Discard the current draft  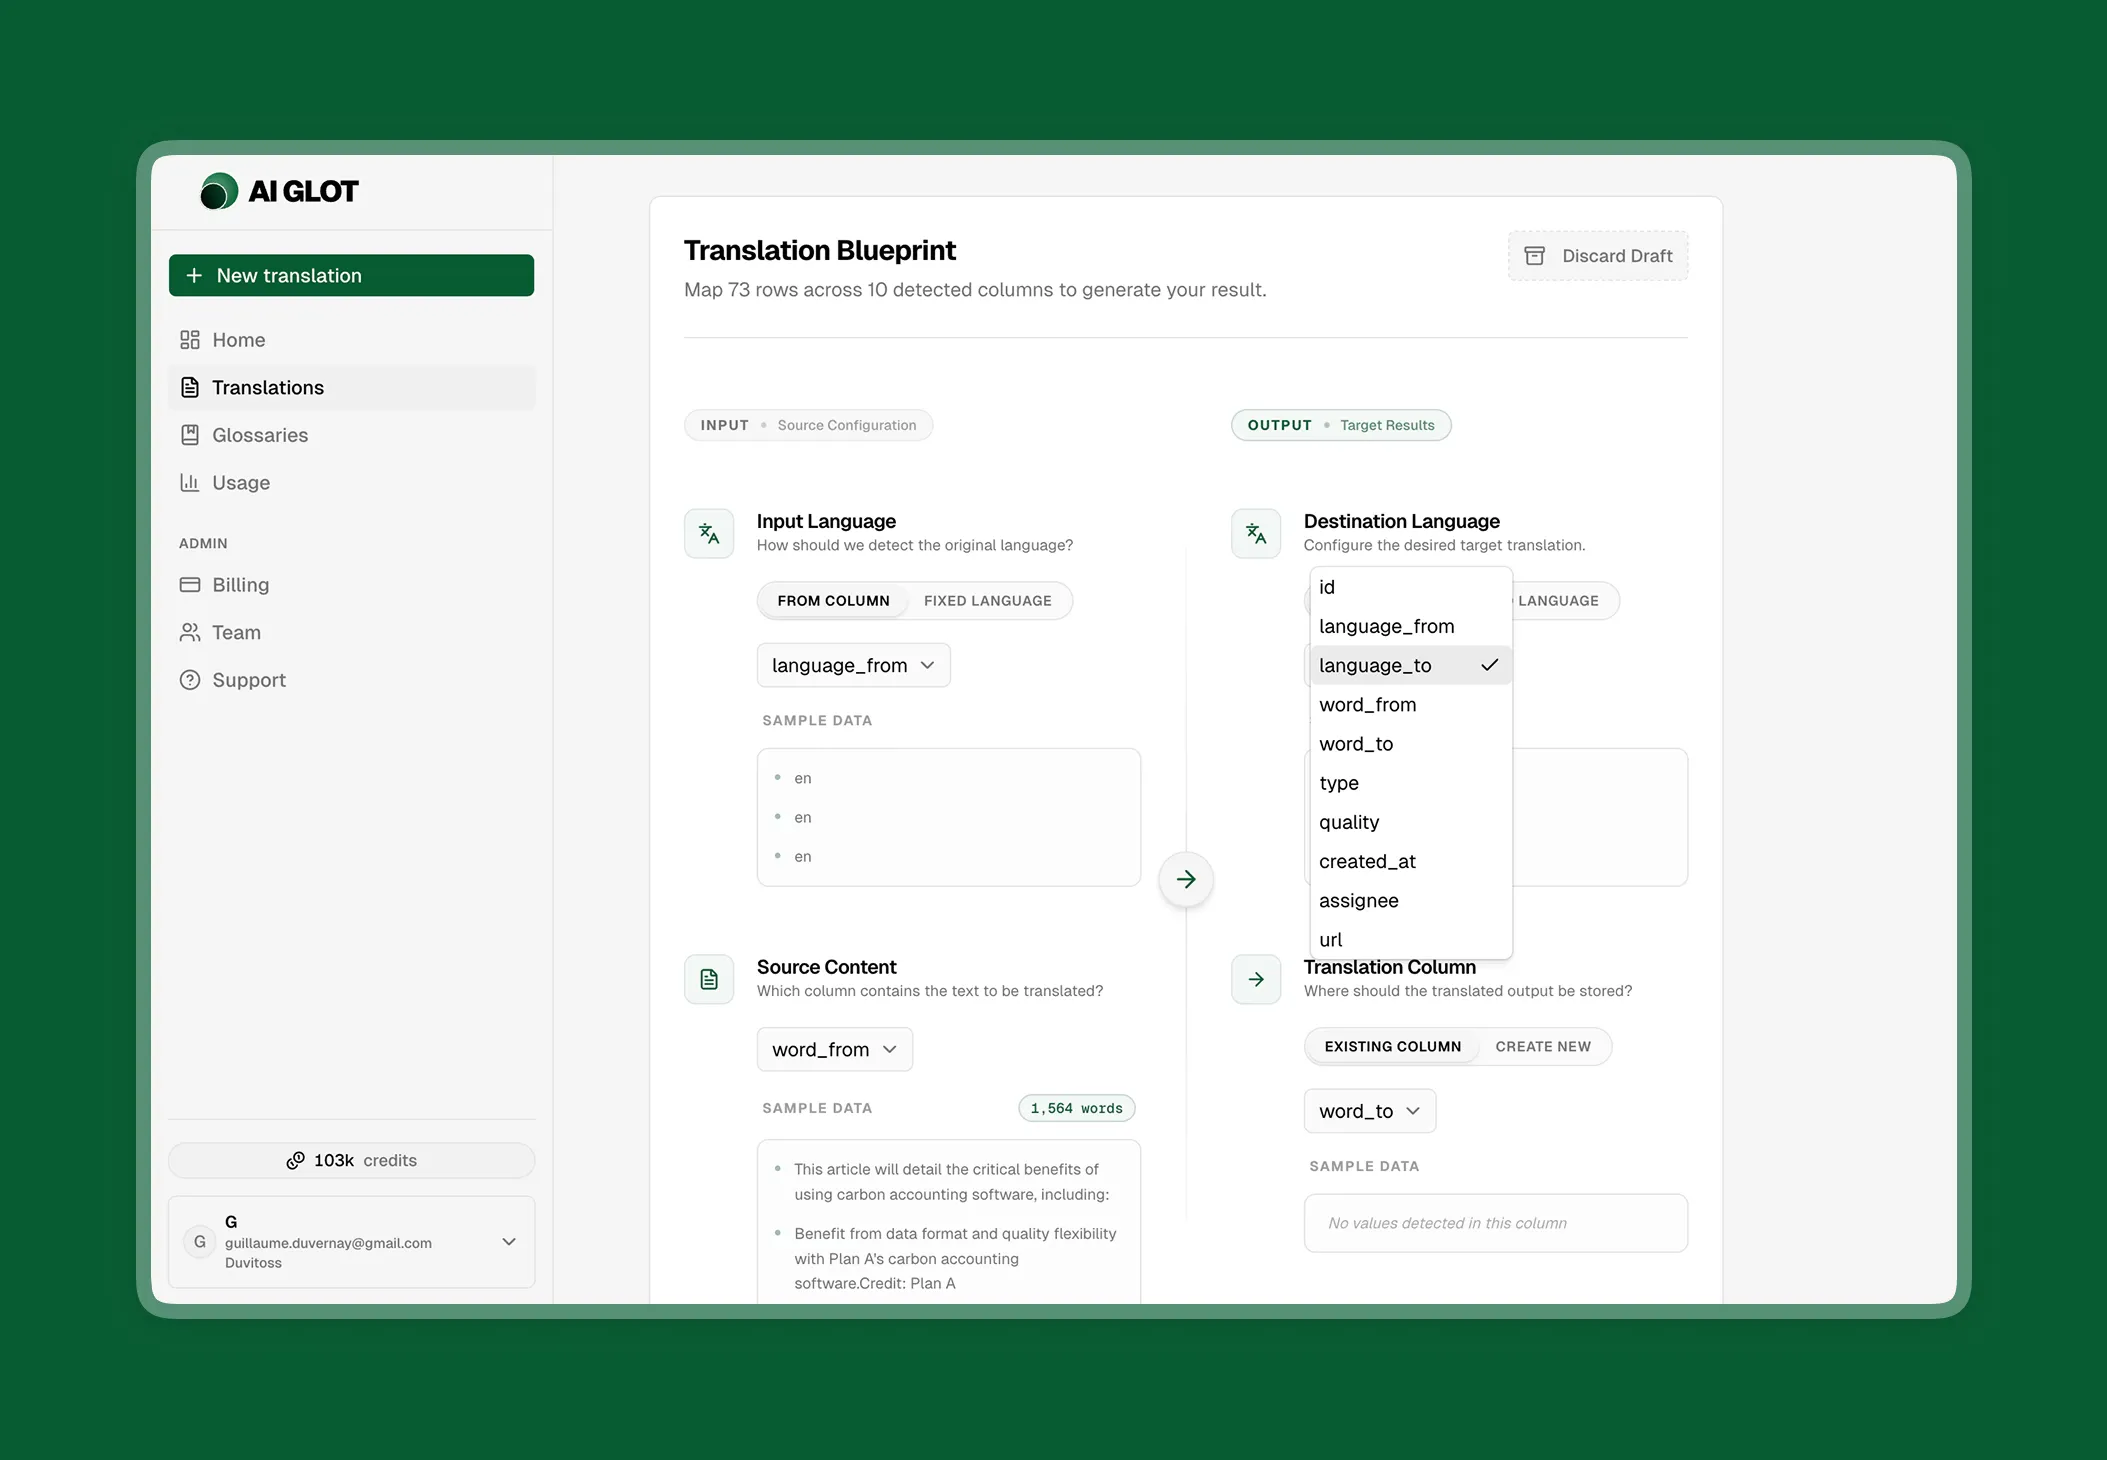(1597, 255)
